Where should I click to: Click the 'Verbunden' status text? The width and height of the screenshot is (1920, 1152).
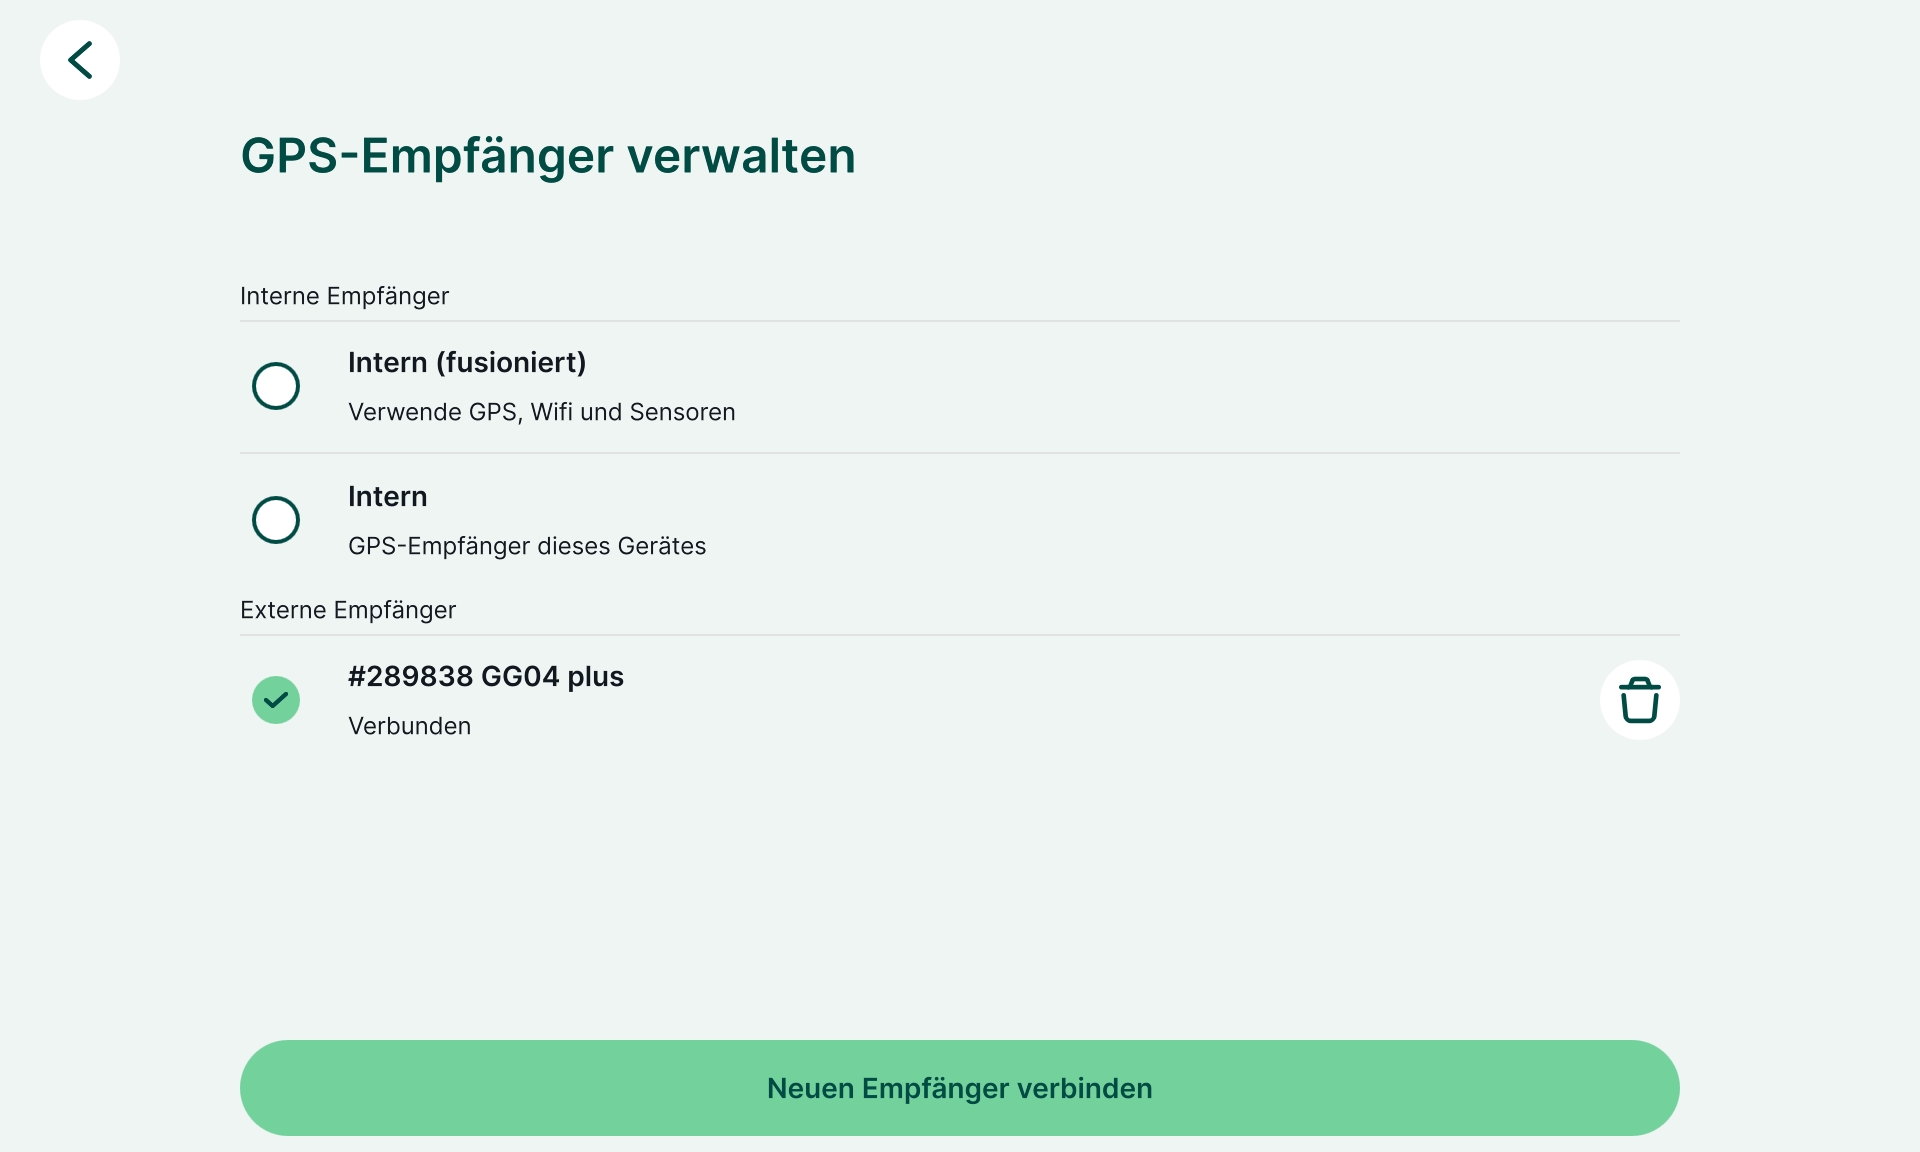click(x=409, y=726)
